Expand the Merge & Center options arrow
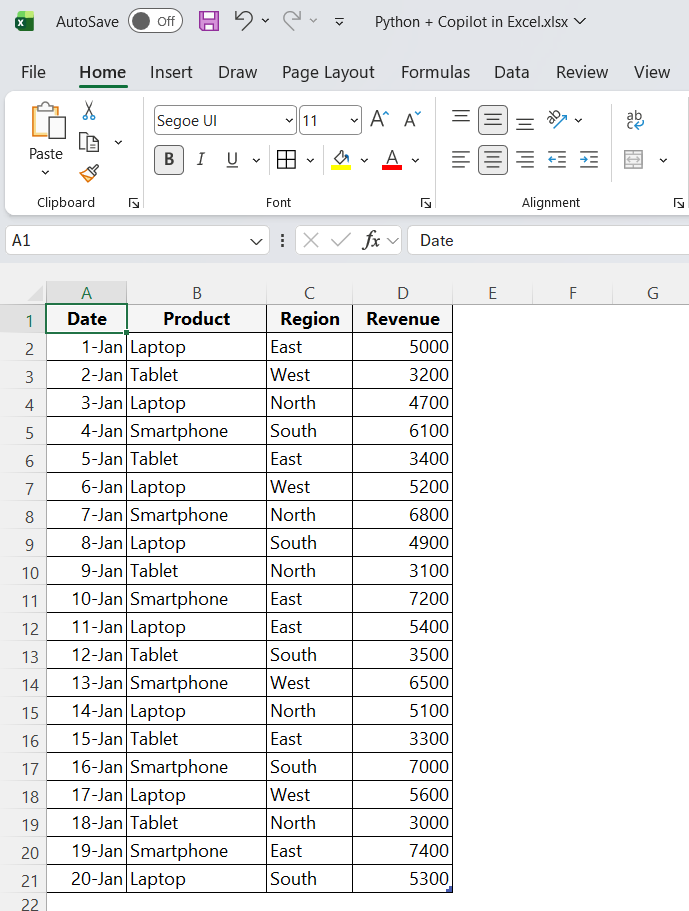 point(663,160)
